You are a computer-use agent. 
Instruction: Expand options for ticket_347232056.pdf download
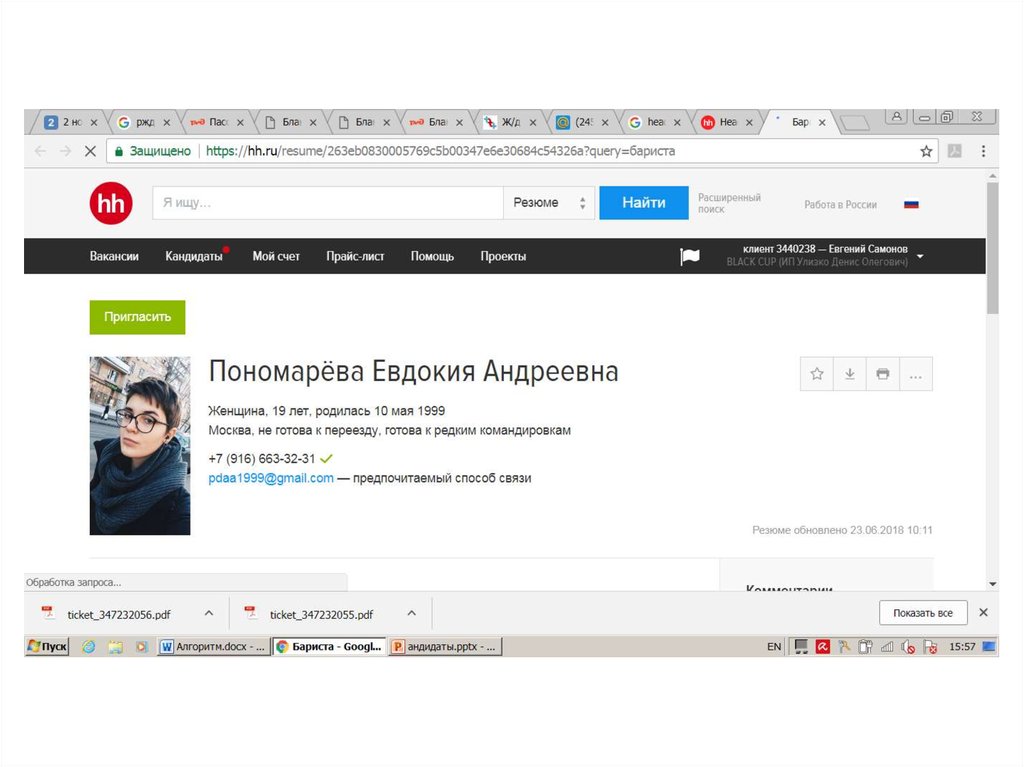click(x=209, y=613)
